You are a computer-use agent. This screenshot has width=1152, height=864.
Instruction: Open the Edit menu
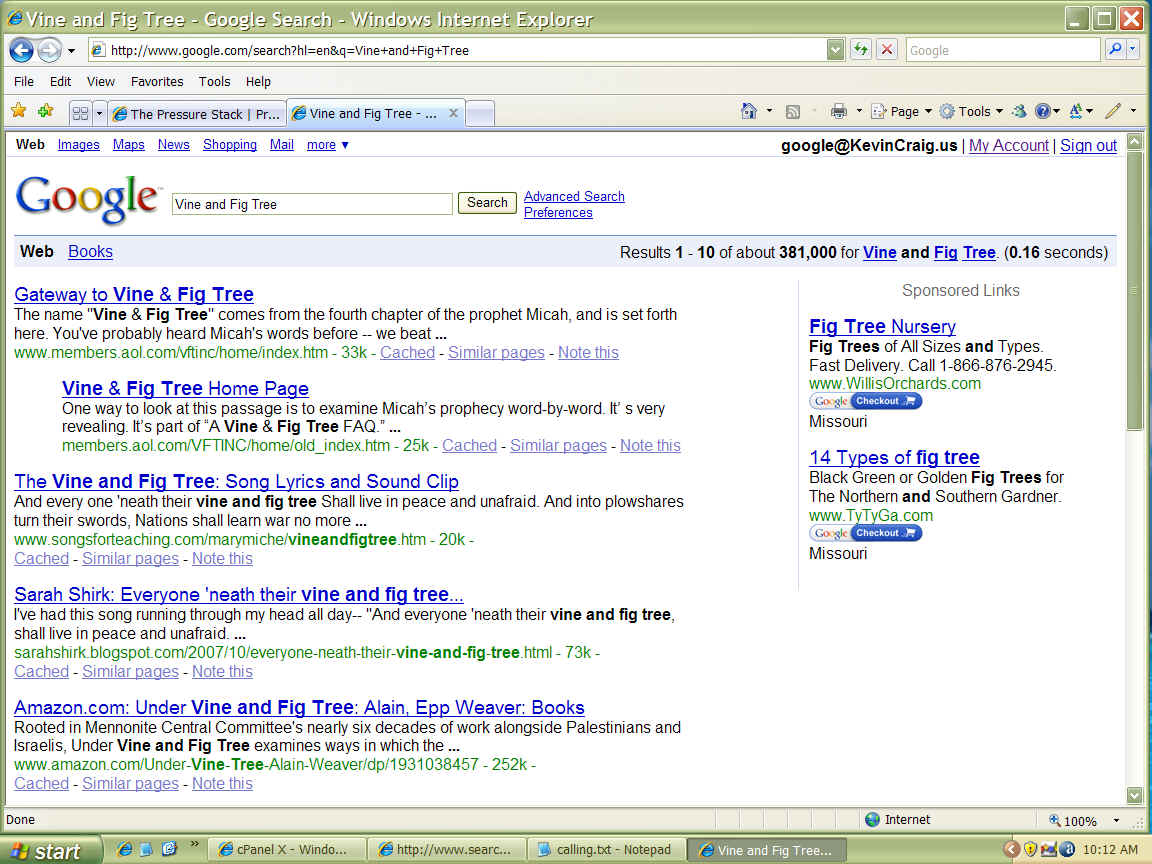[x=60, y=82]
